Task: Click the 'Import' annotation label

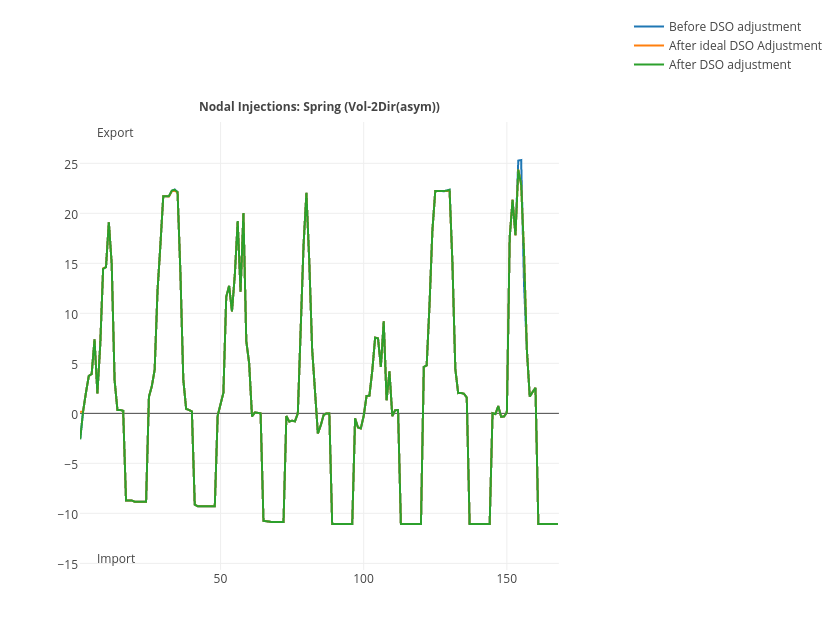Action: point(116,559)
